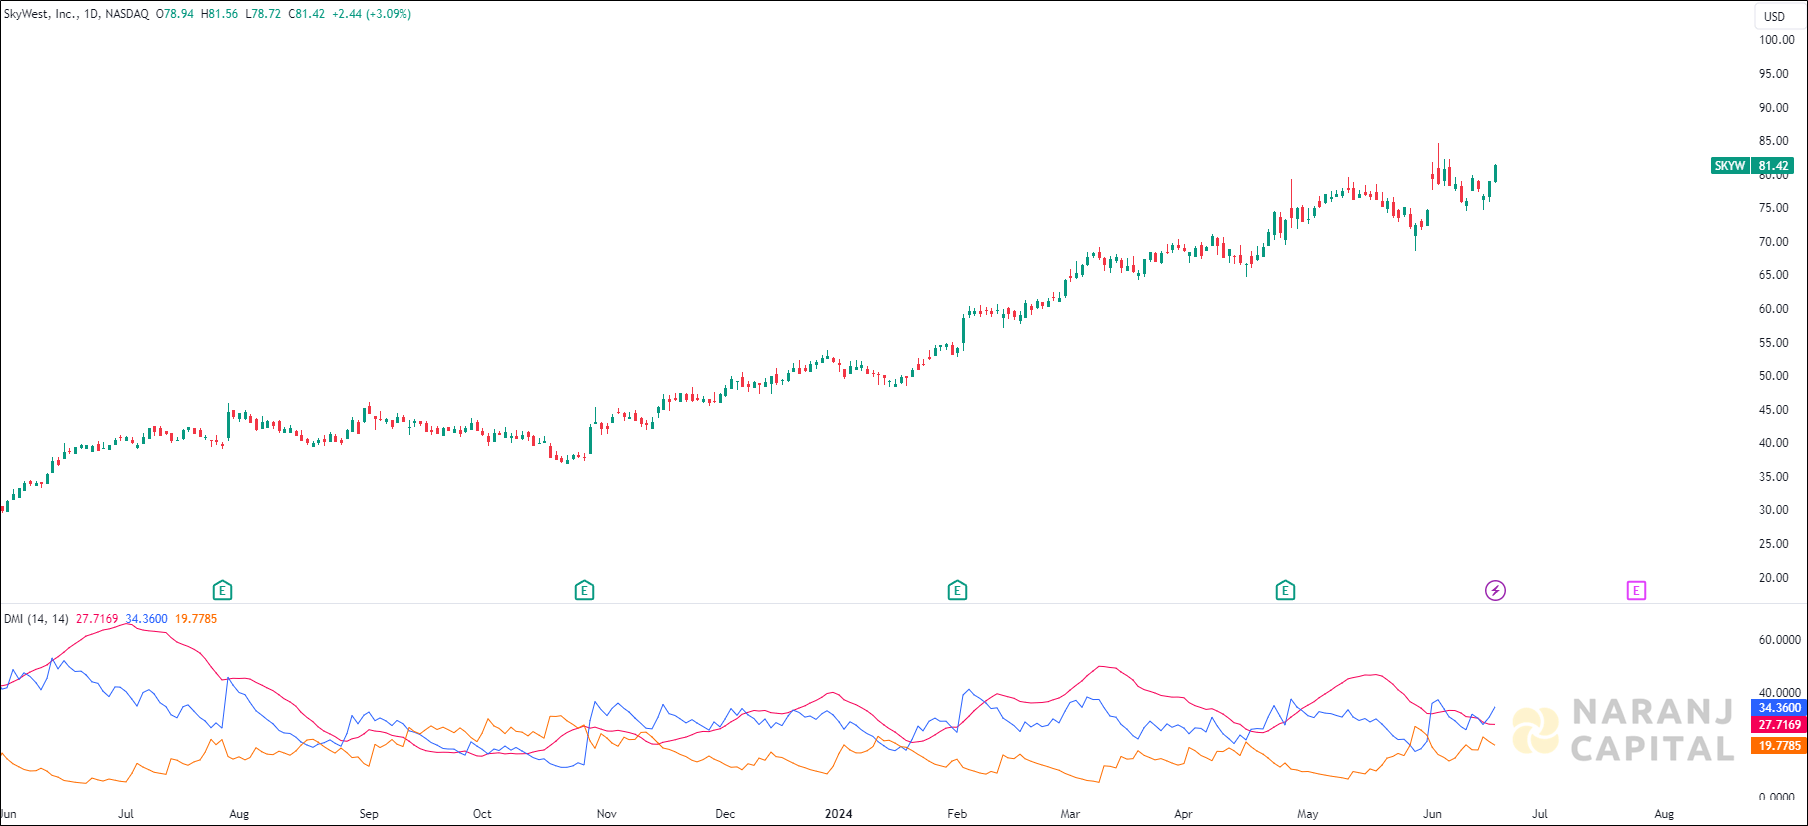
Task: Click the 20.00 price axis label
Action: tap(1774, 578)
